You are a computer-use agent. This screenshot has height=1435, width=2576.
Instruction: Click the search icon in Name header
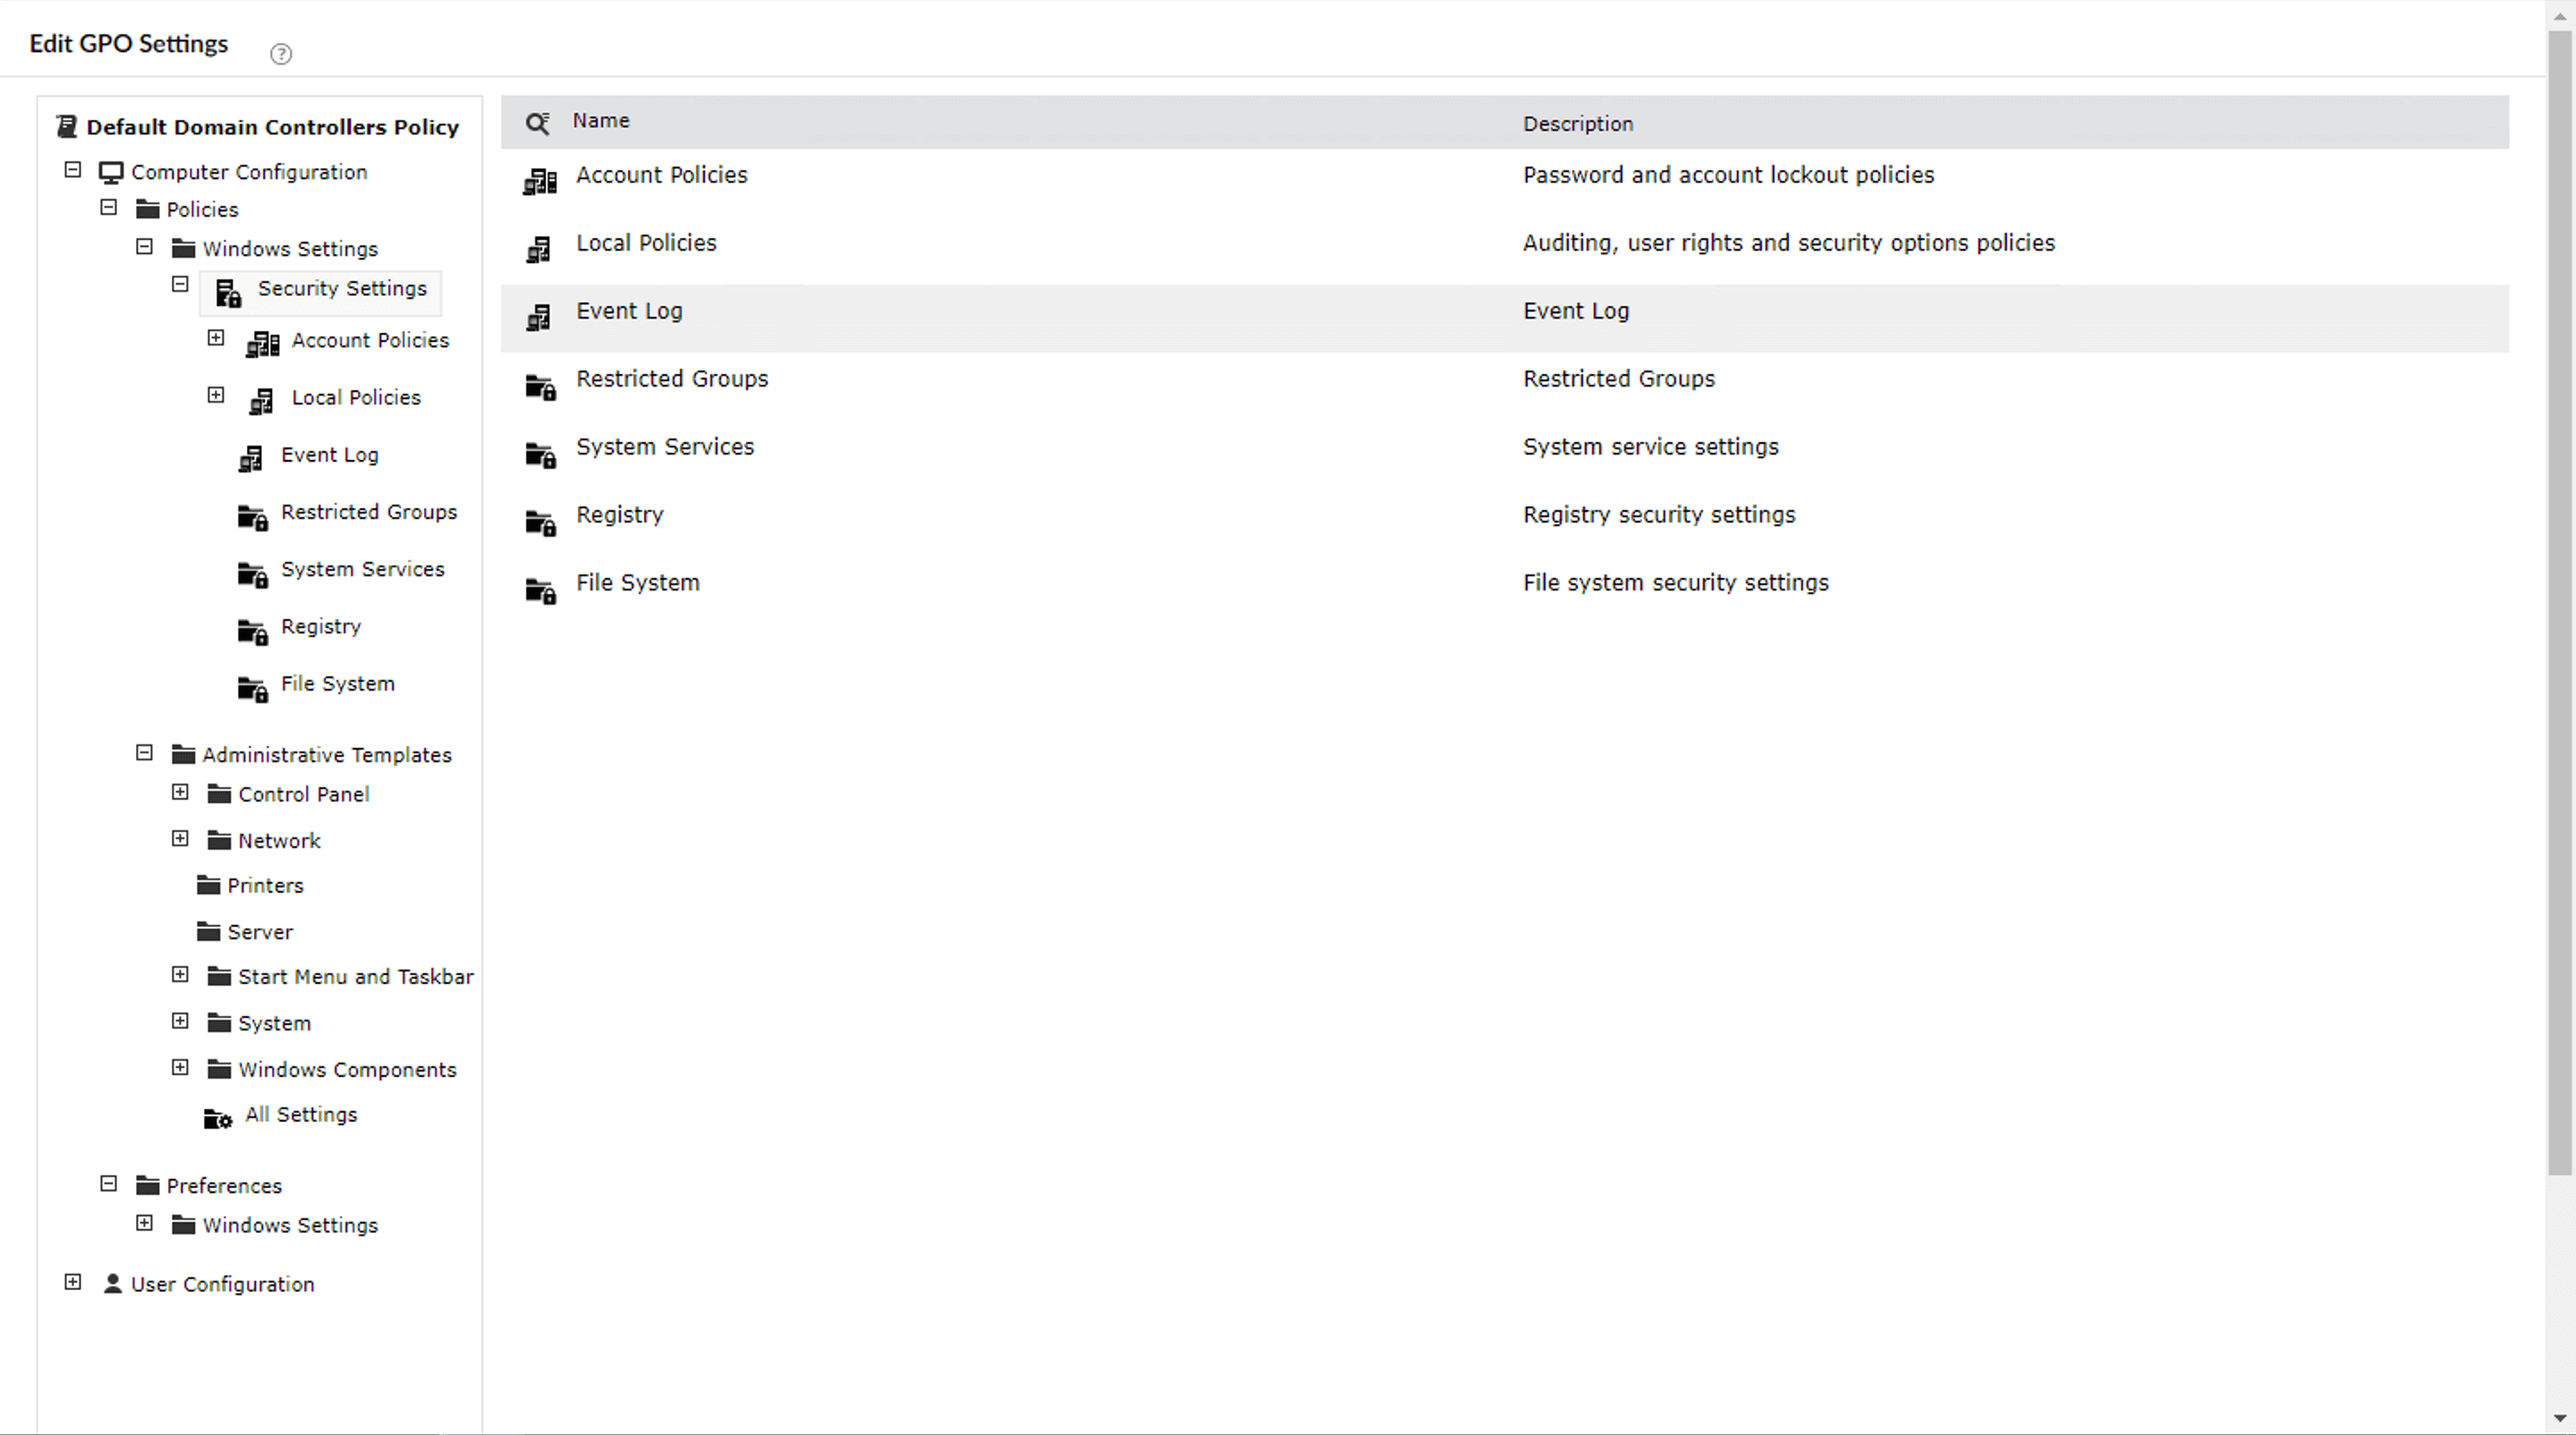(538, 123)
